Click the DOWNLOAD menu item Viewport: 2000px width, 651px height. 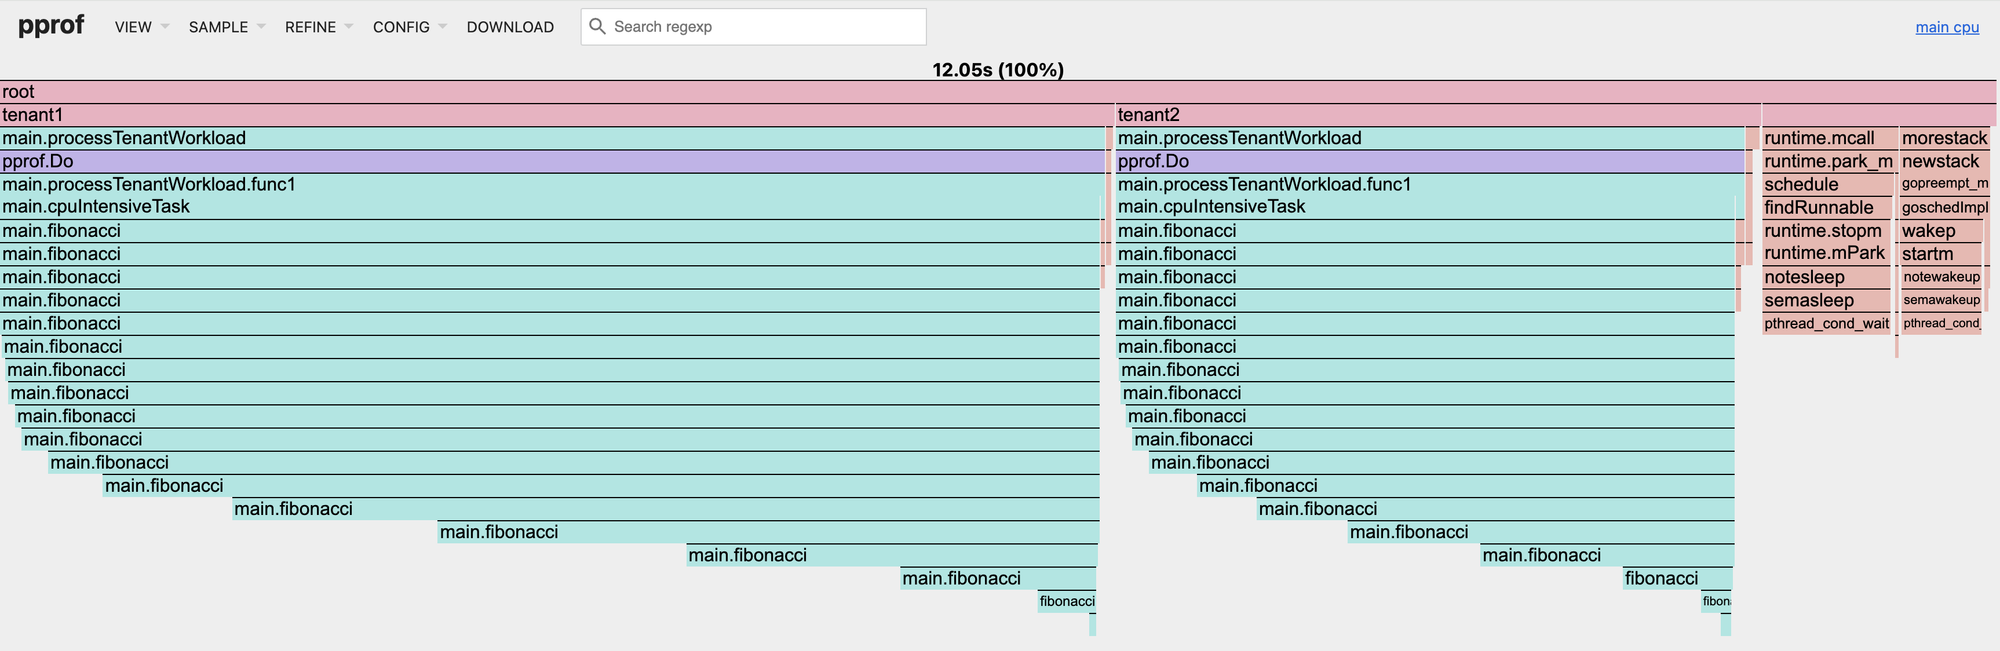tap(510, 27)
